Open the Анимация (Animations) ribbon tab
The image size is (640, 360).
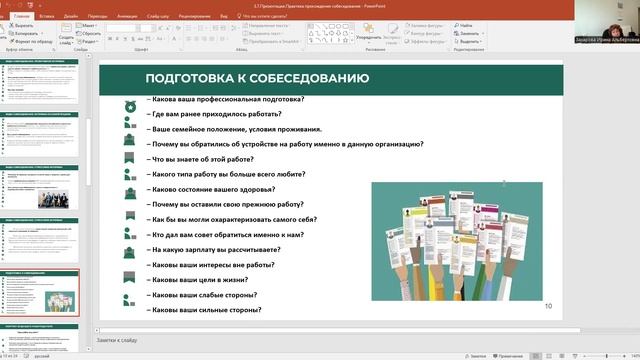(x=127, y=16)
